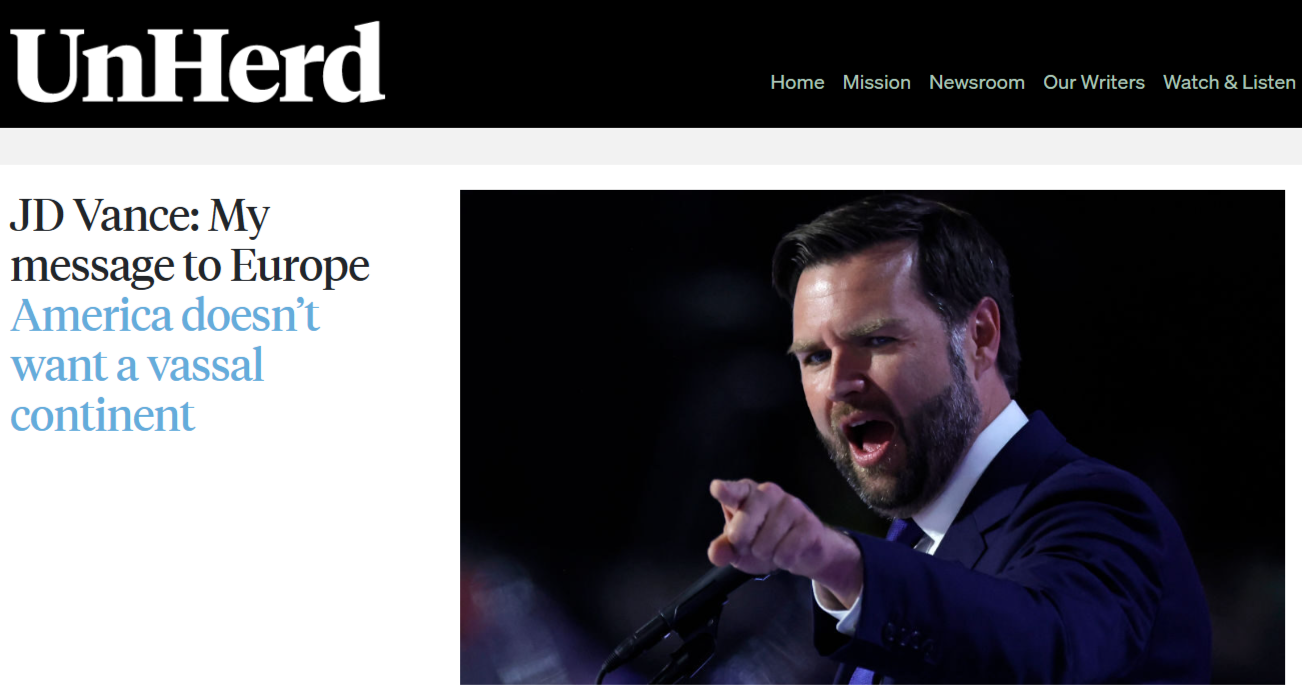Select Our Writers in navigation

pyautogui.click(x=1093, y=82)
